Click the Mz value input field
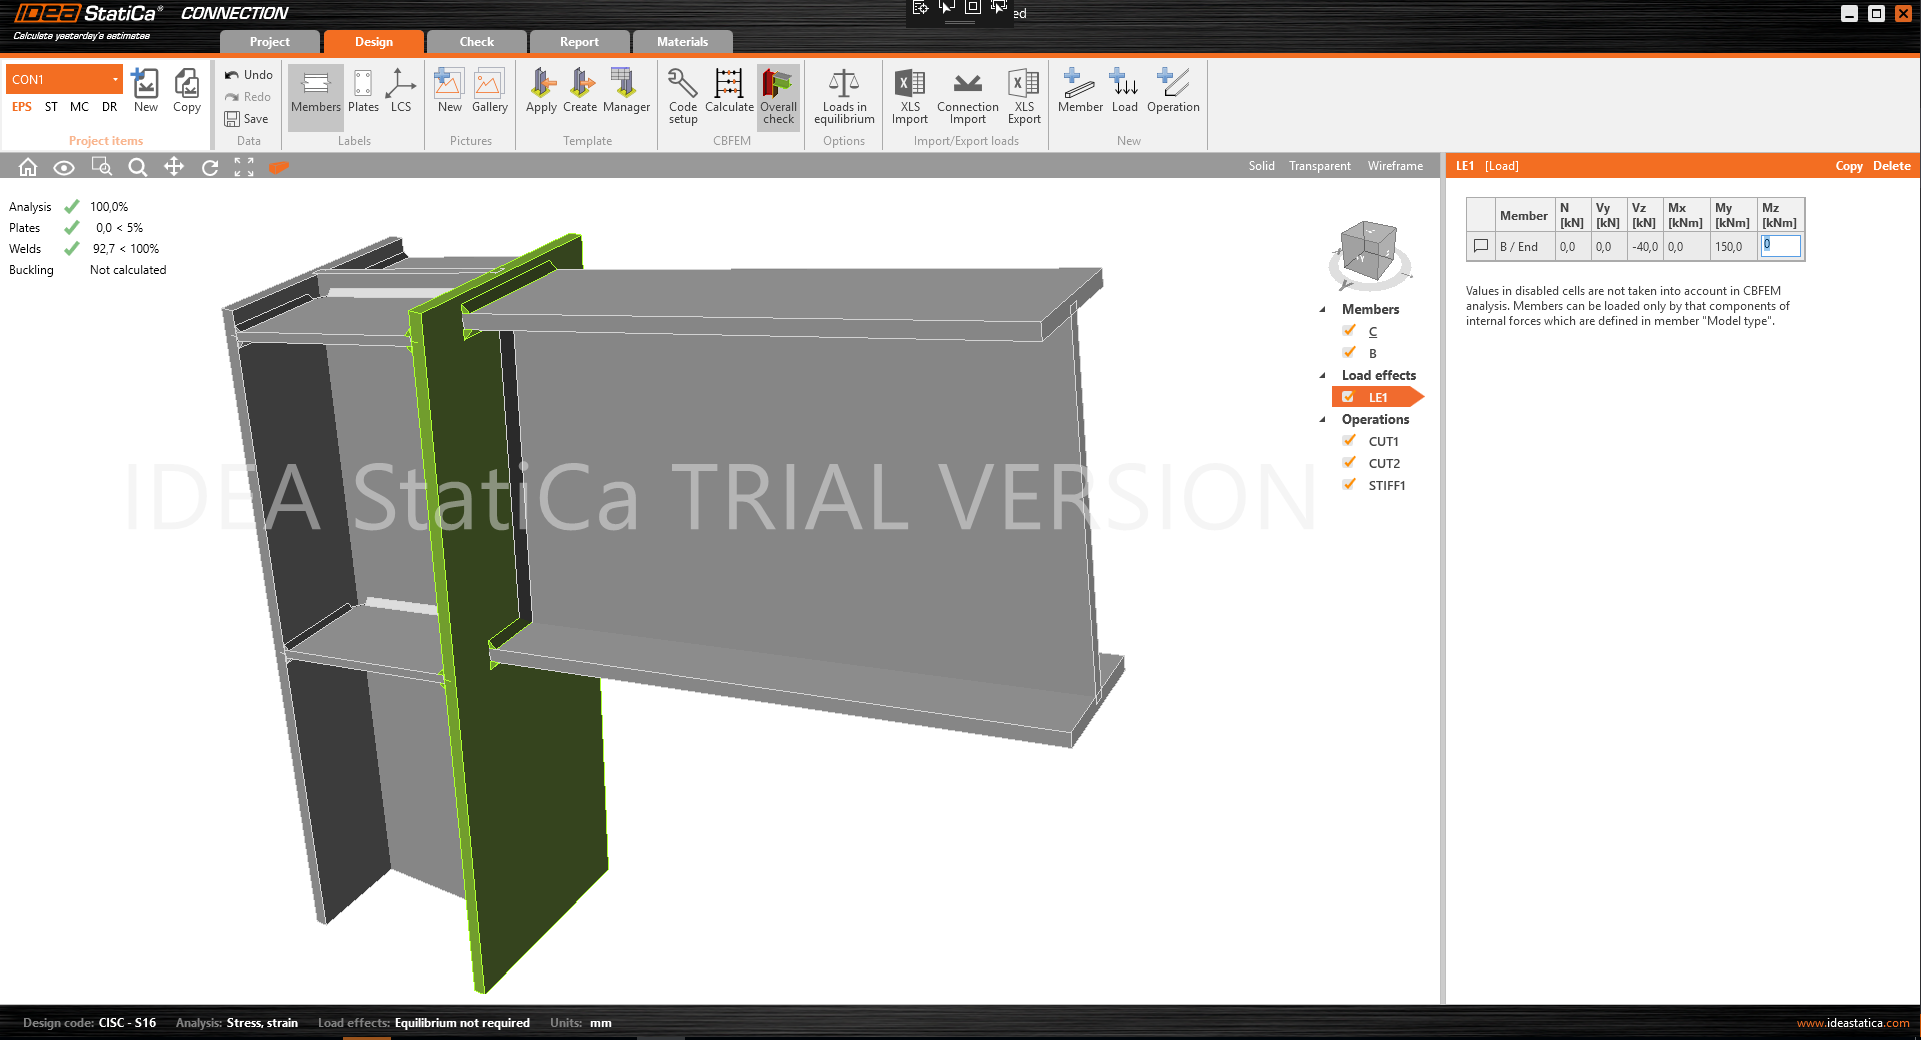 click(x=1781, y=246)
